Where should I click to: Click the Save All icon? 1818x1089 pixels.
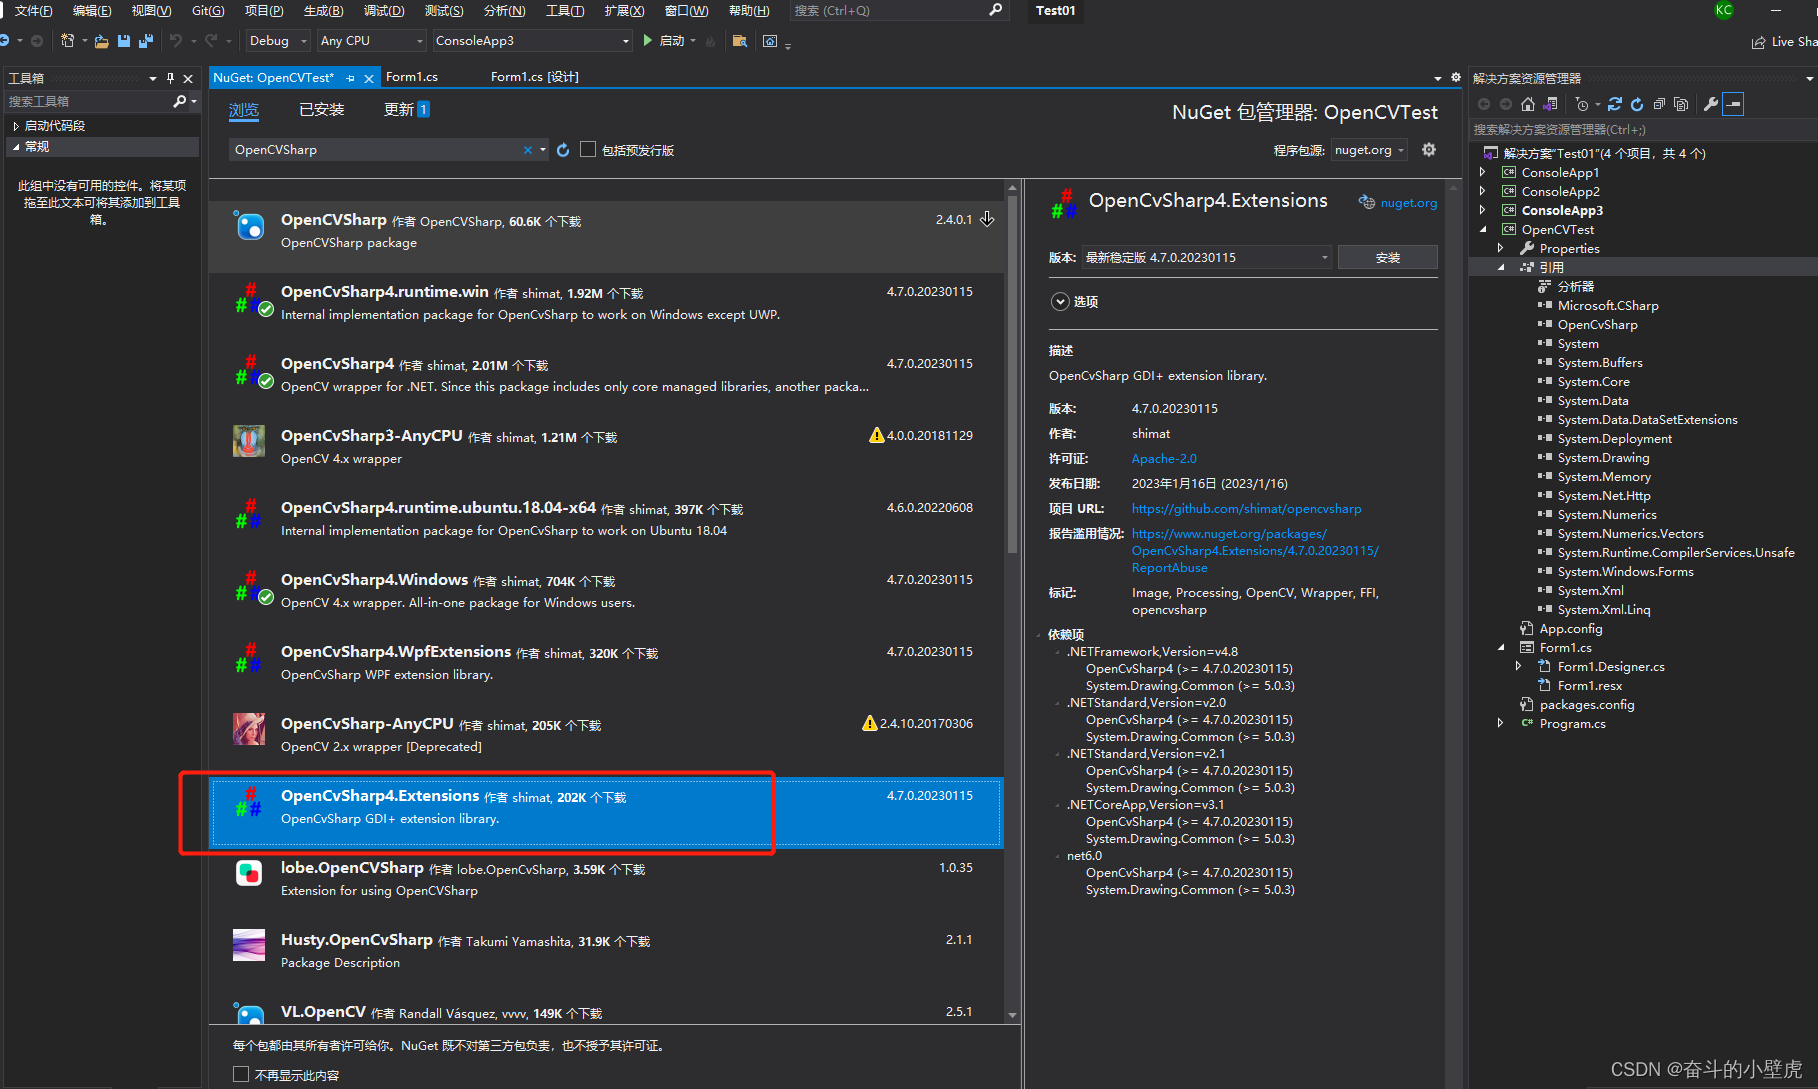(x=146, y=41)
